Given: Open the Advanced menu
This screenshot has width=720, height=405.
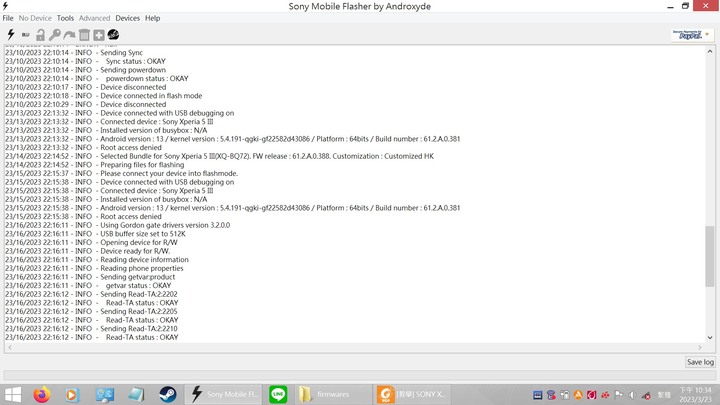Looking at the screenshot, I should [x=95, y=18].
